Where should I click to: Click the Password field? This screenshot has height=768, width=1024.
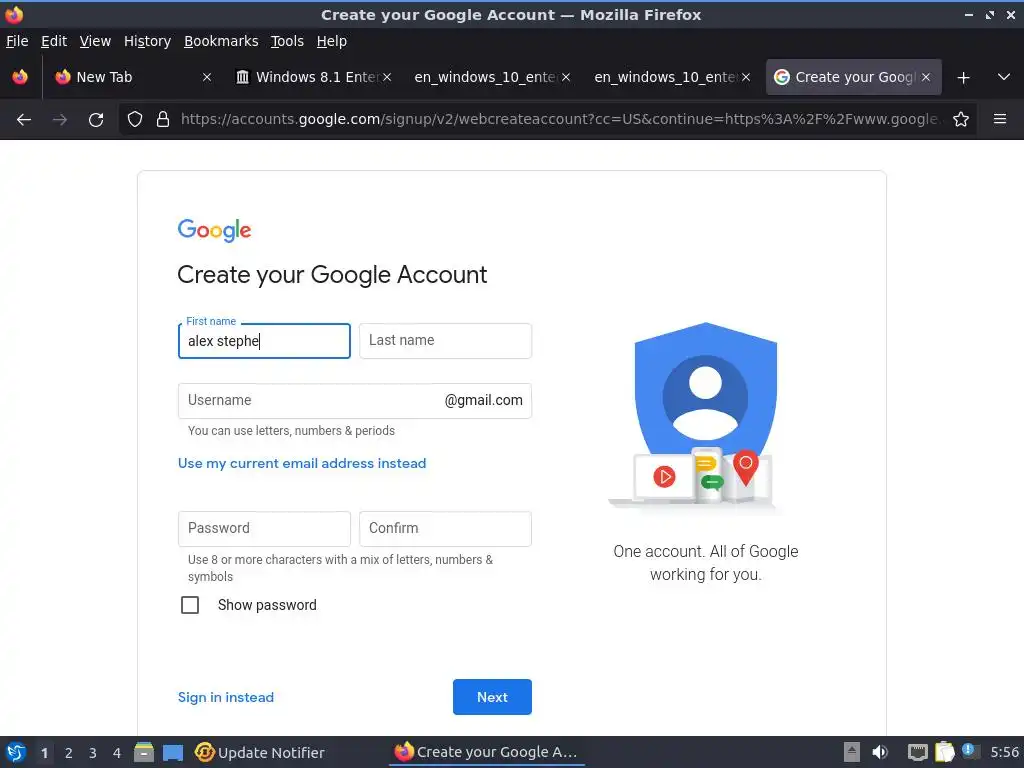point(264,528)
